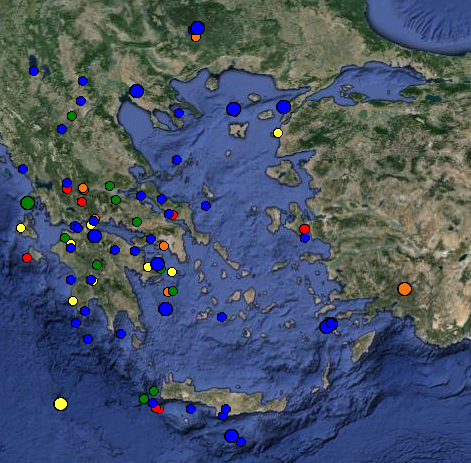Screen dimensions: 471x463
Task: Select the large blue marker on the Gallipoli peninsula
Action: 283,107
